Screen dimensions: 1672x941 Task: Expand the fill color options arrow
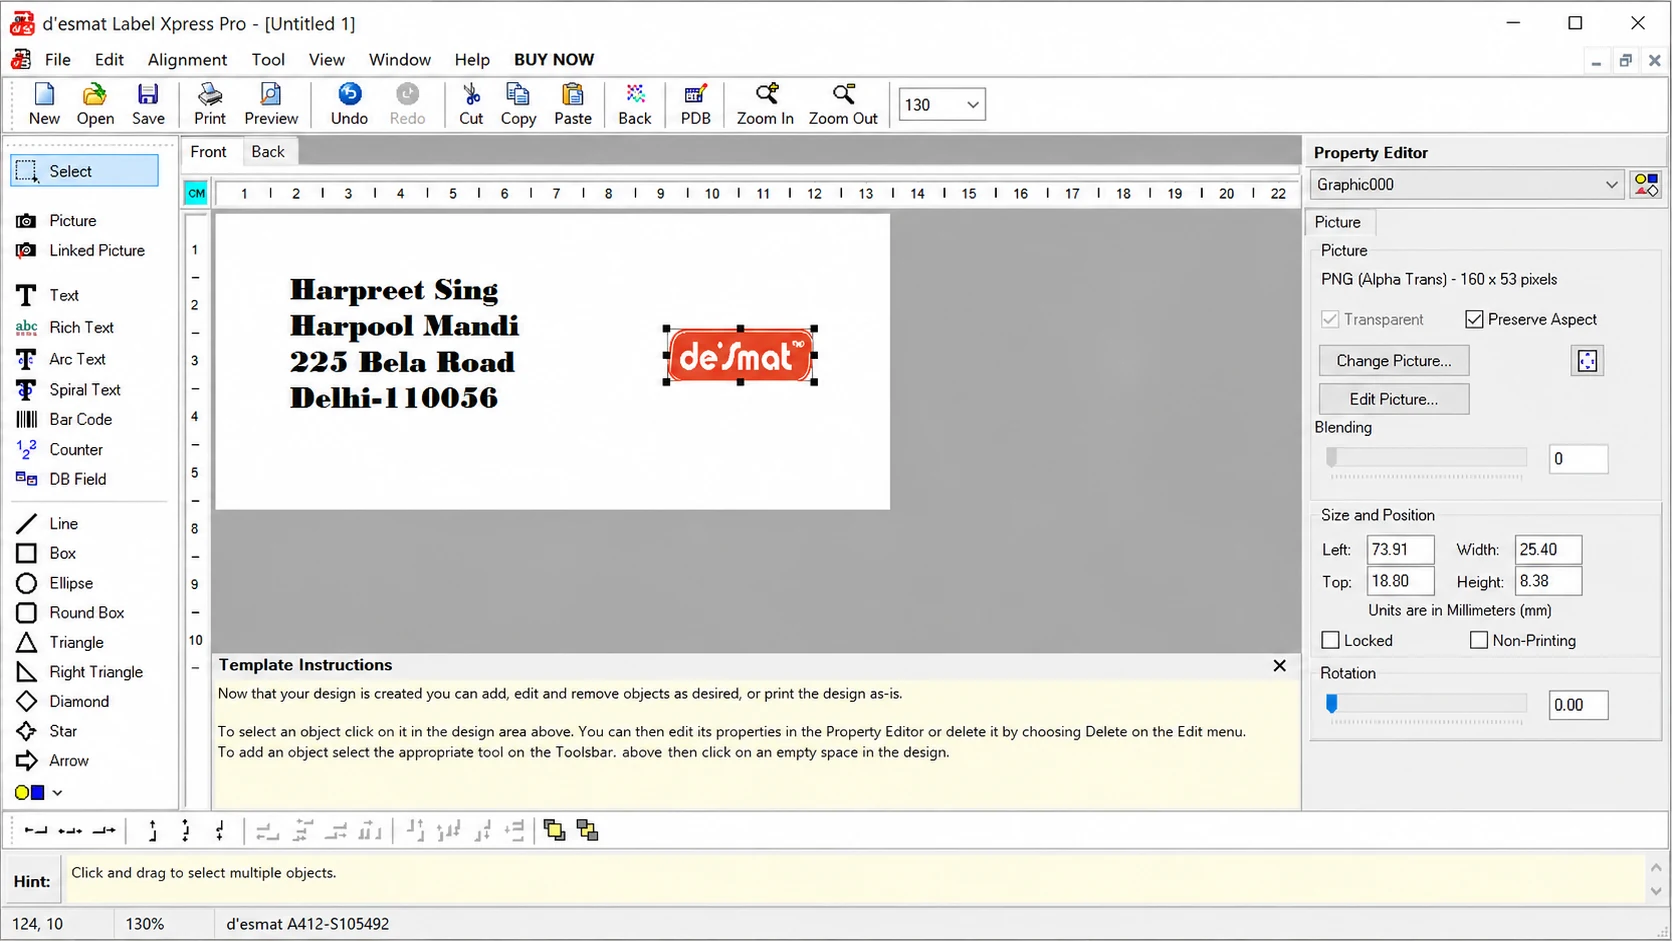[57, 793]
